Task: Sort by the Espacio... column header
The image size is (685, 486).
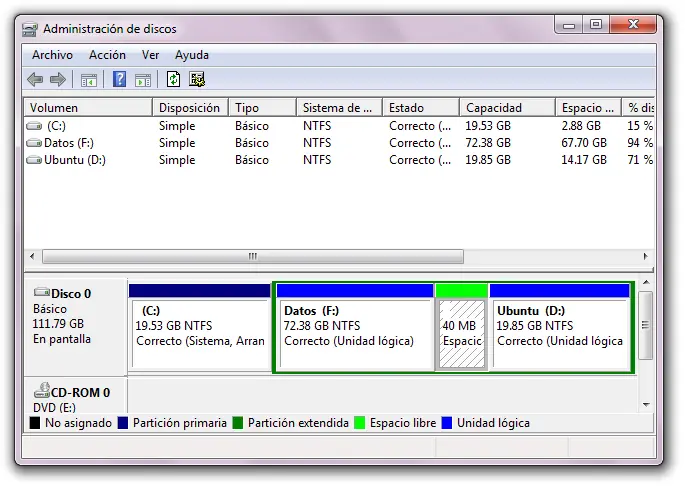Action: point(588,108)
